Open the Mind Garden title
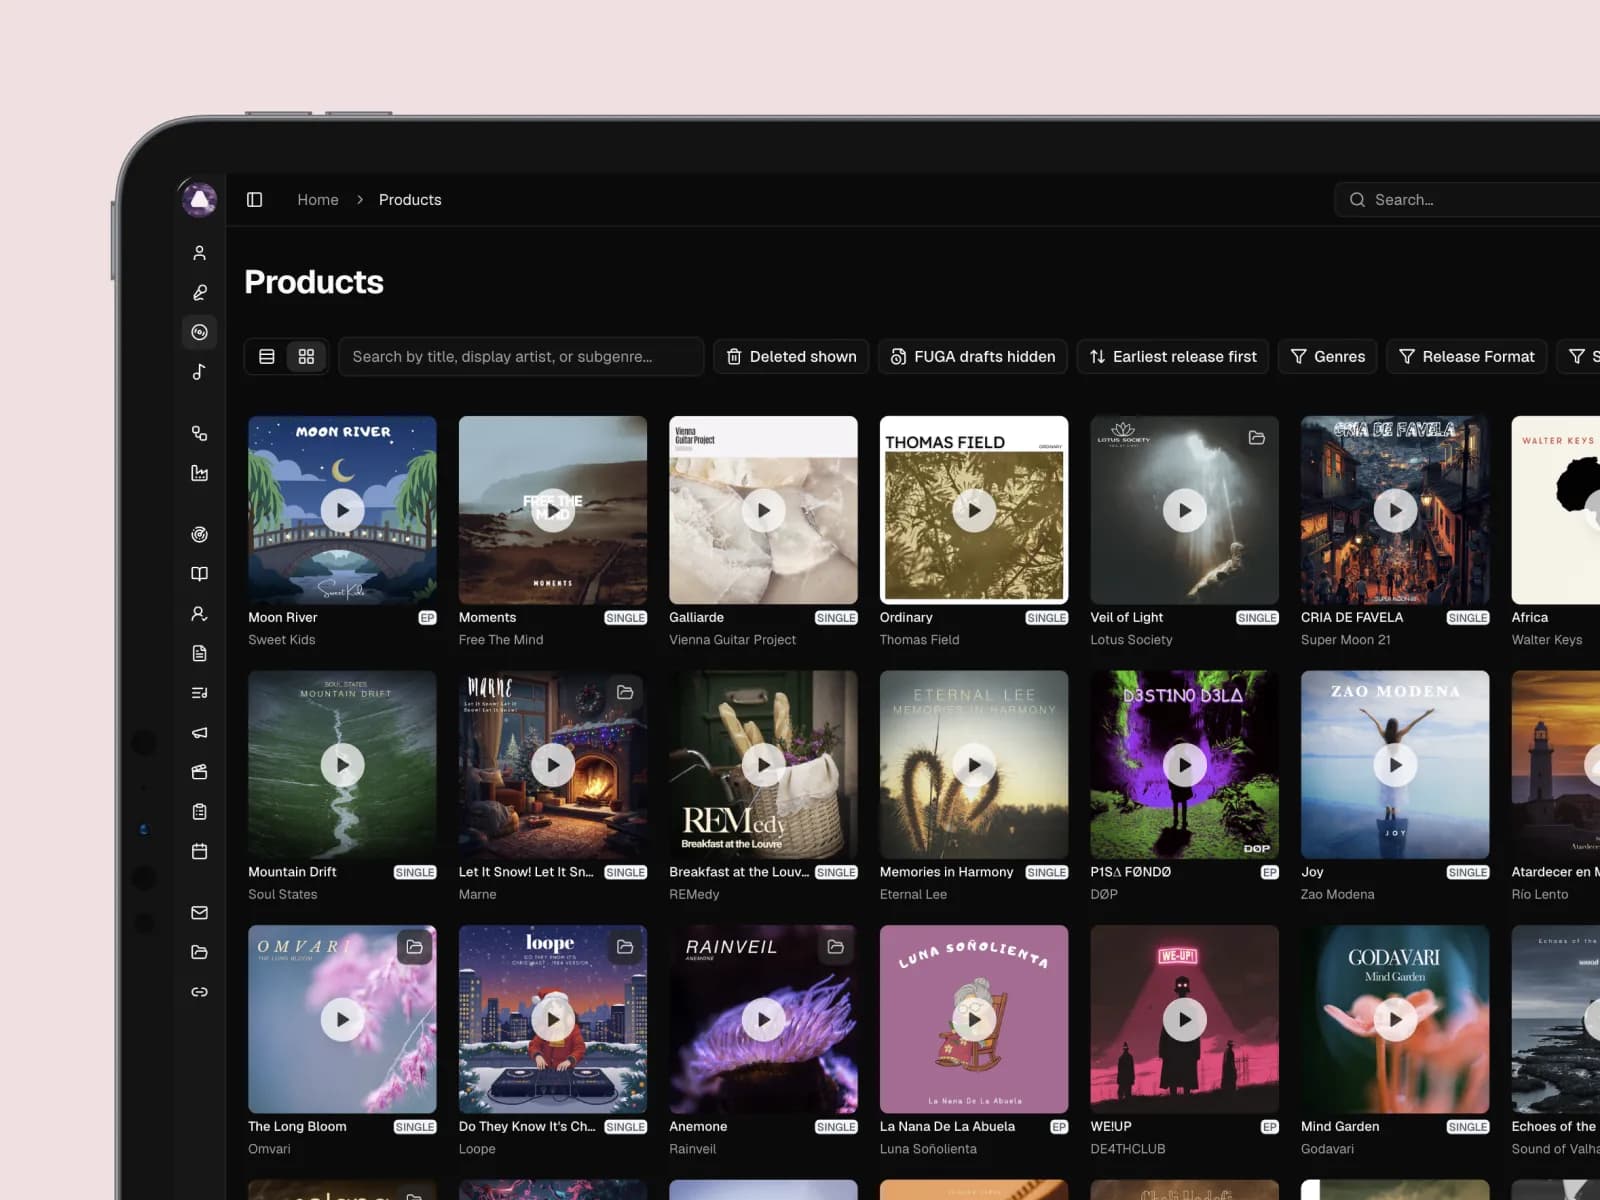1600x1200 pixels. (1340, 1127)
